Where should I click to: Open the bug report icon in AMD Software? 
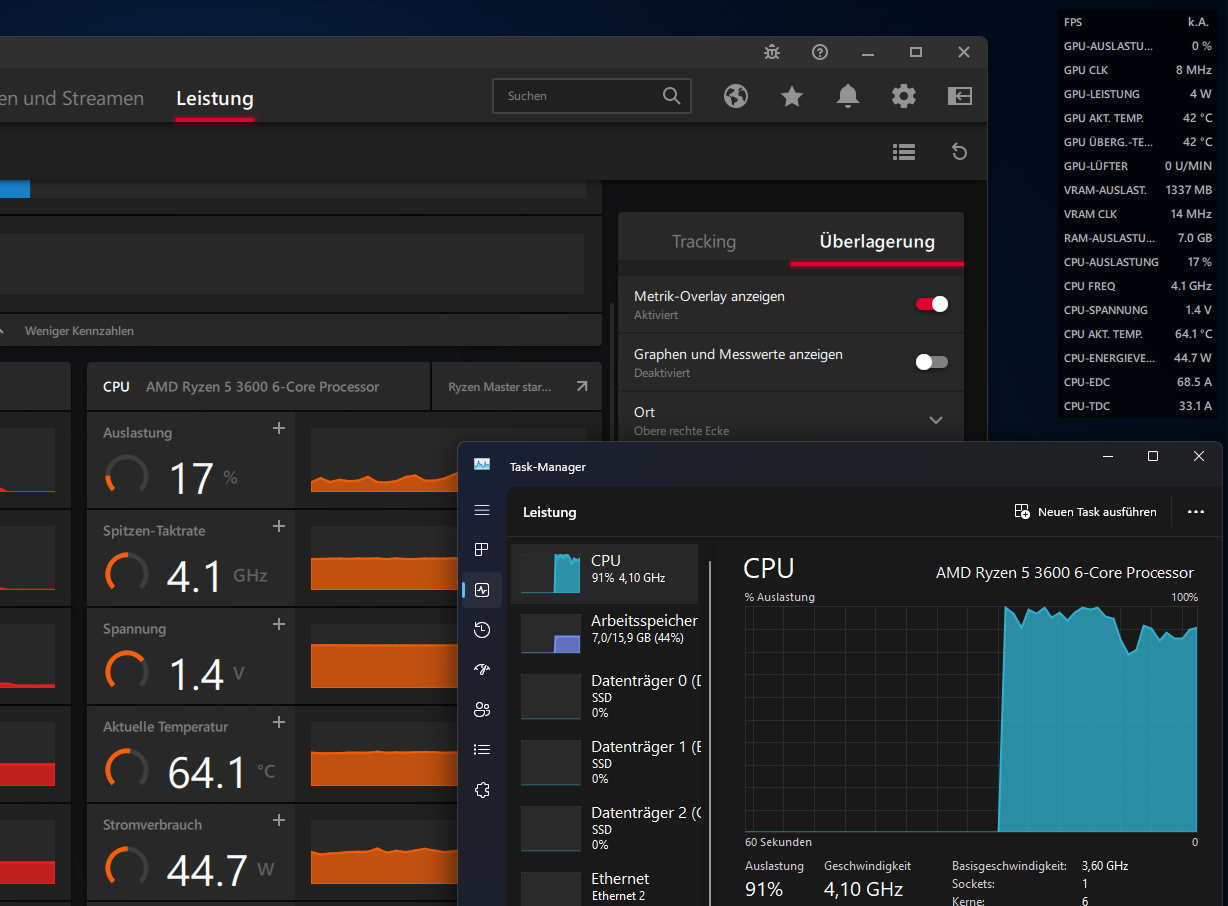772,52
